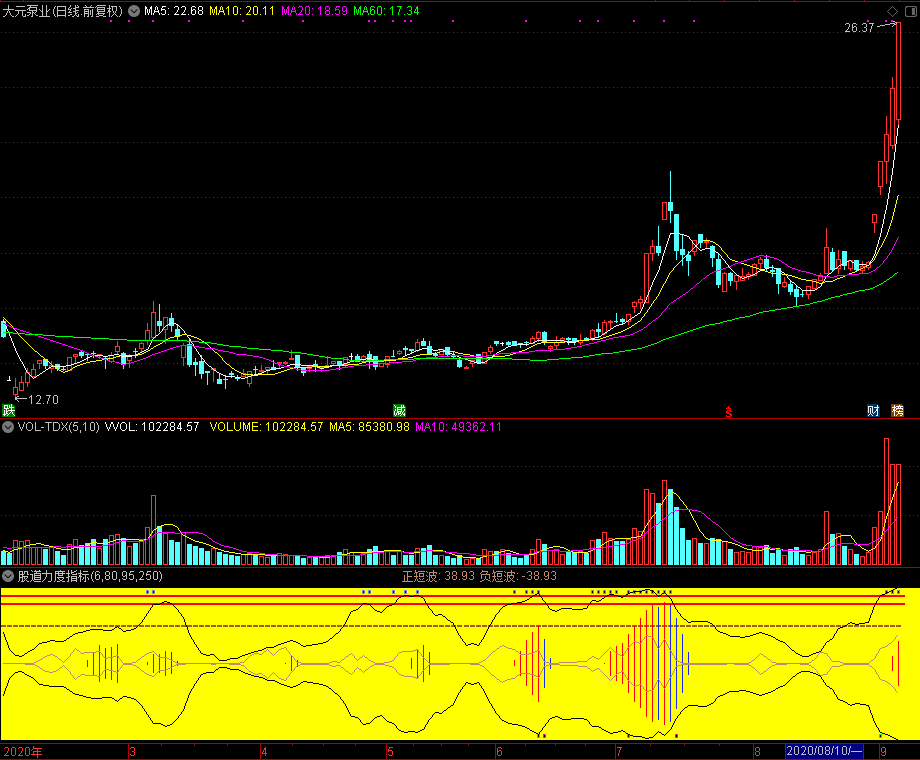Click month 9 on the time axis
The height and width of the screenshot is (760, 920).
click(x=884, y=752)
